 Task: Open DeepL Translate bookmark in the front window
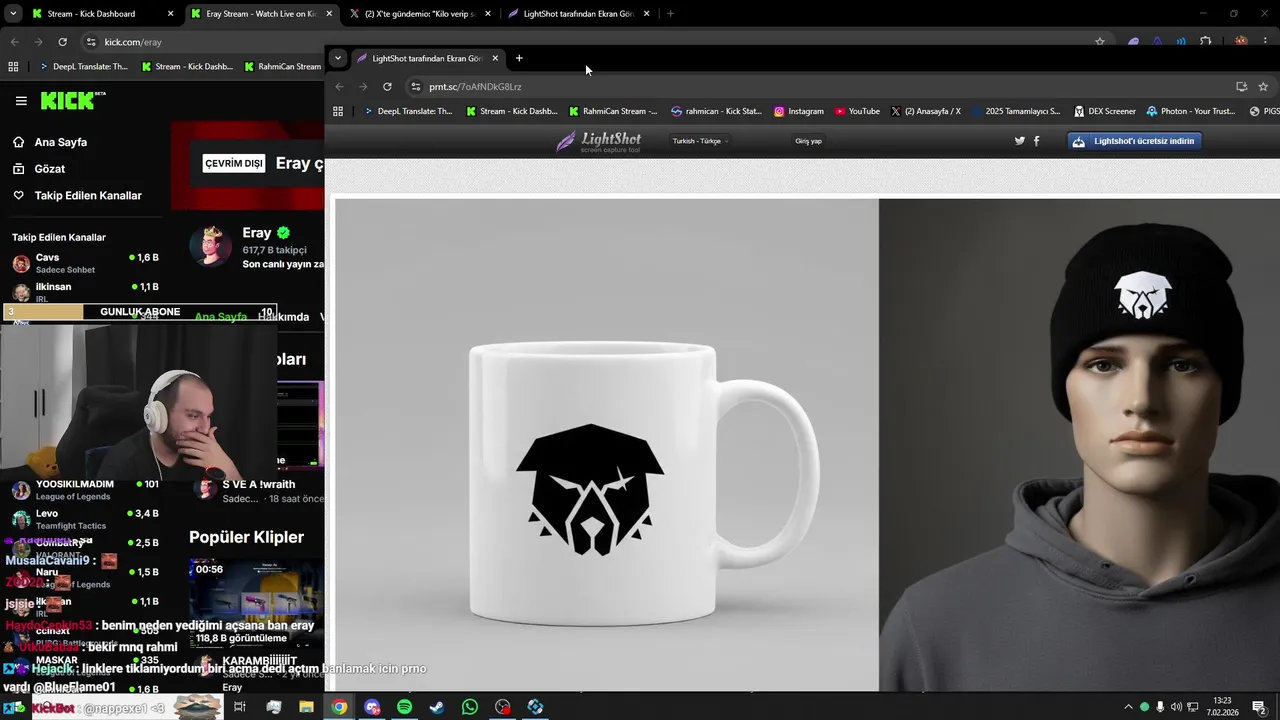408,111
